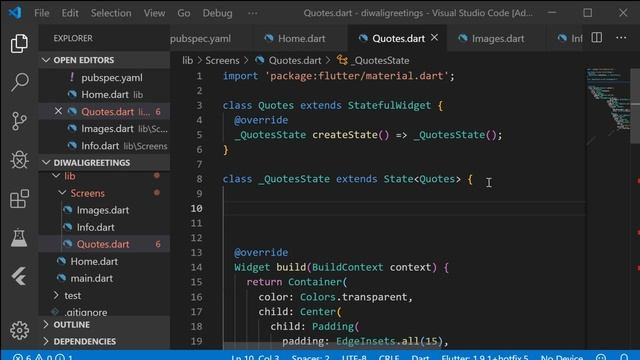Close the Quotes.dart editor tab

click(x=435, y=38)
